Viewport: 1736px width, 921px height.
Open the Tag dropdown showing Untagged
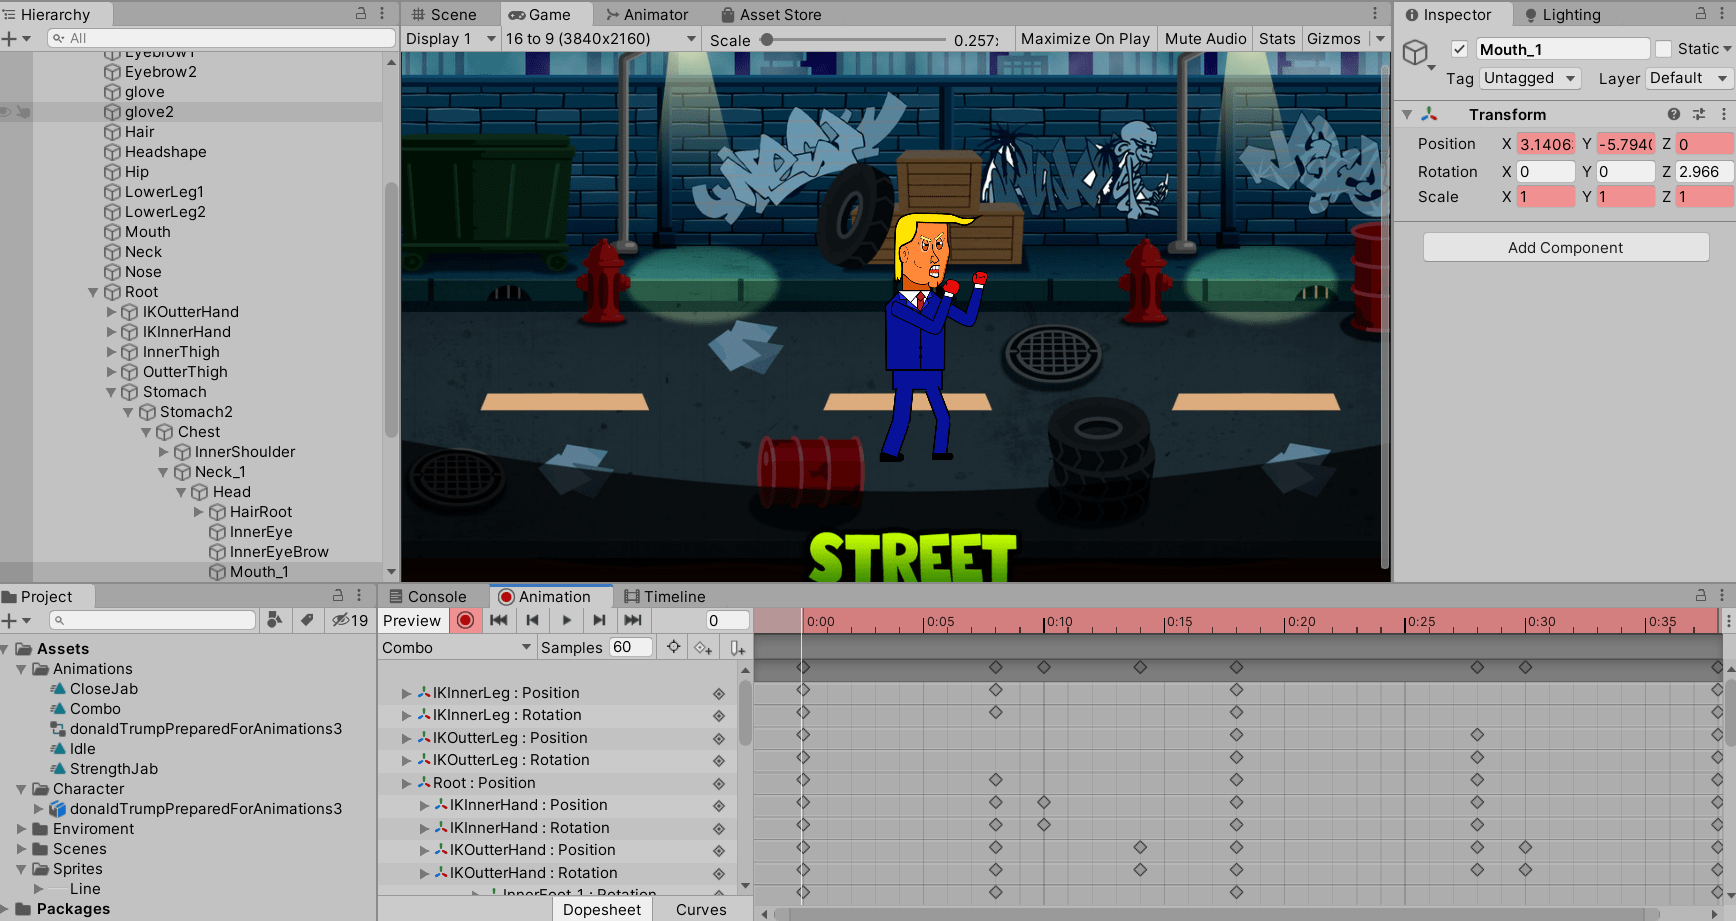[1529, 78]
